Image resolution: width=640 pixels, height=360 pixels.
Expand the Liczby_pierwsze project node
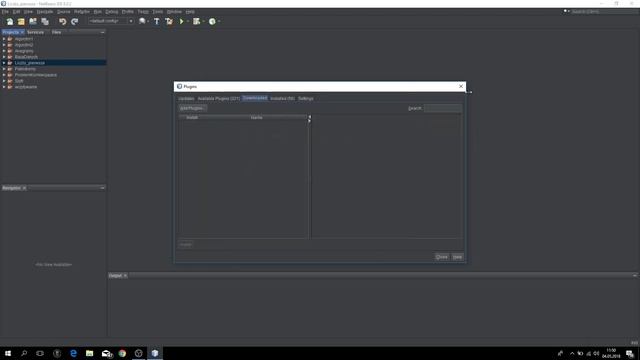(4, 63)
